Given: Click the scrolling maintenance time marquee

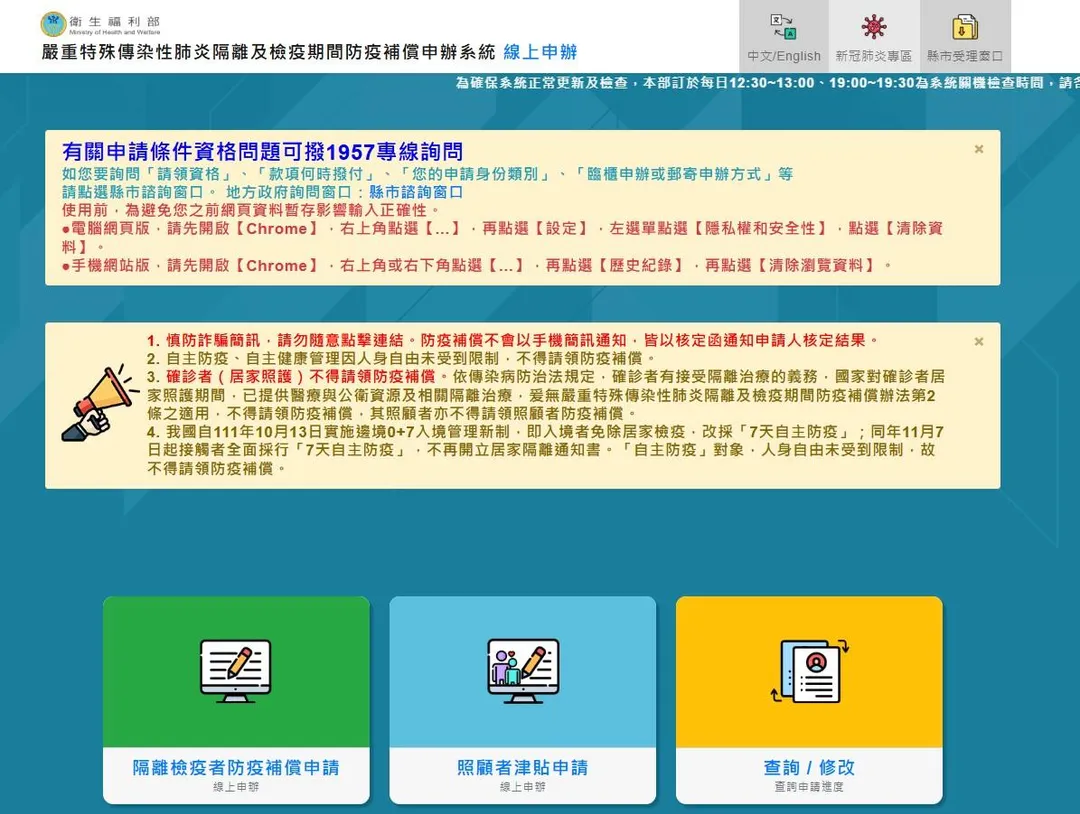Looking at the screenshot, I should pyautogui.click(x=767, y=83).
